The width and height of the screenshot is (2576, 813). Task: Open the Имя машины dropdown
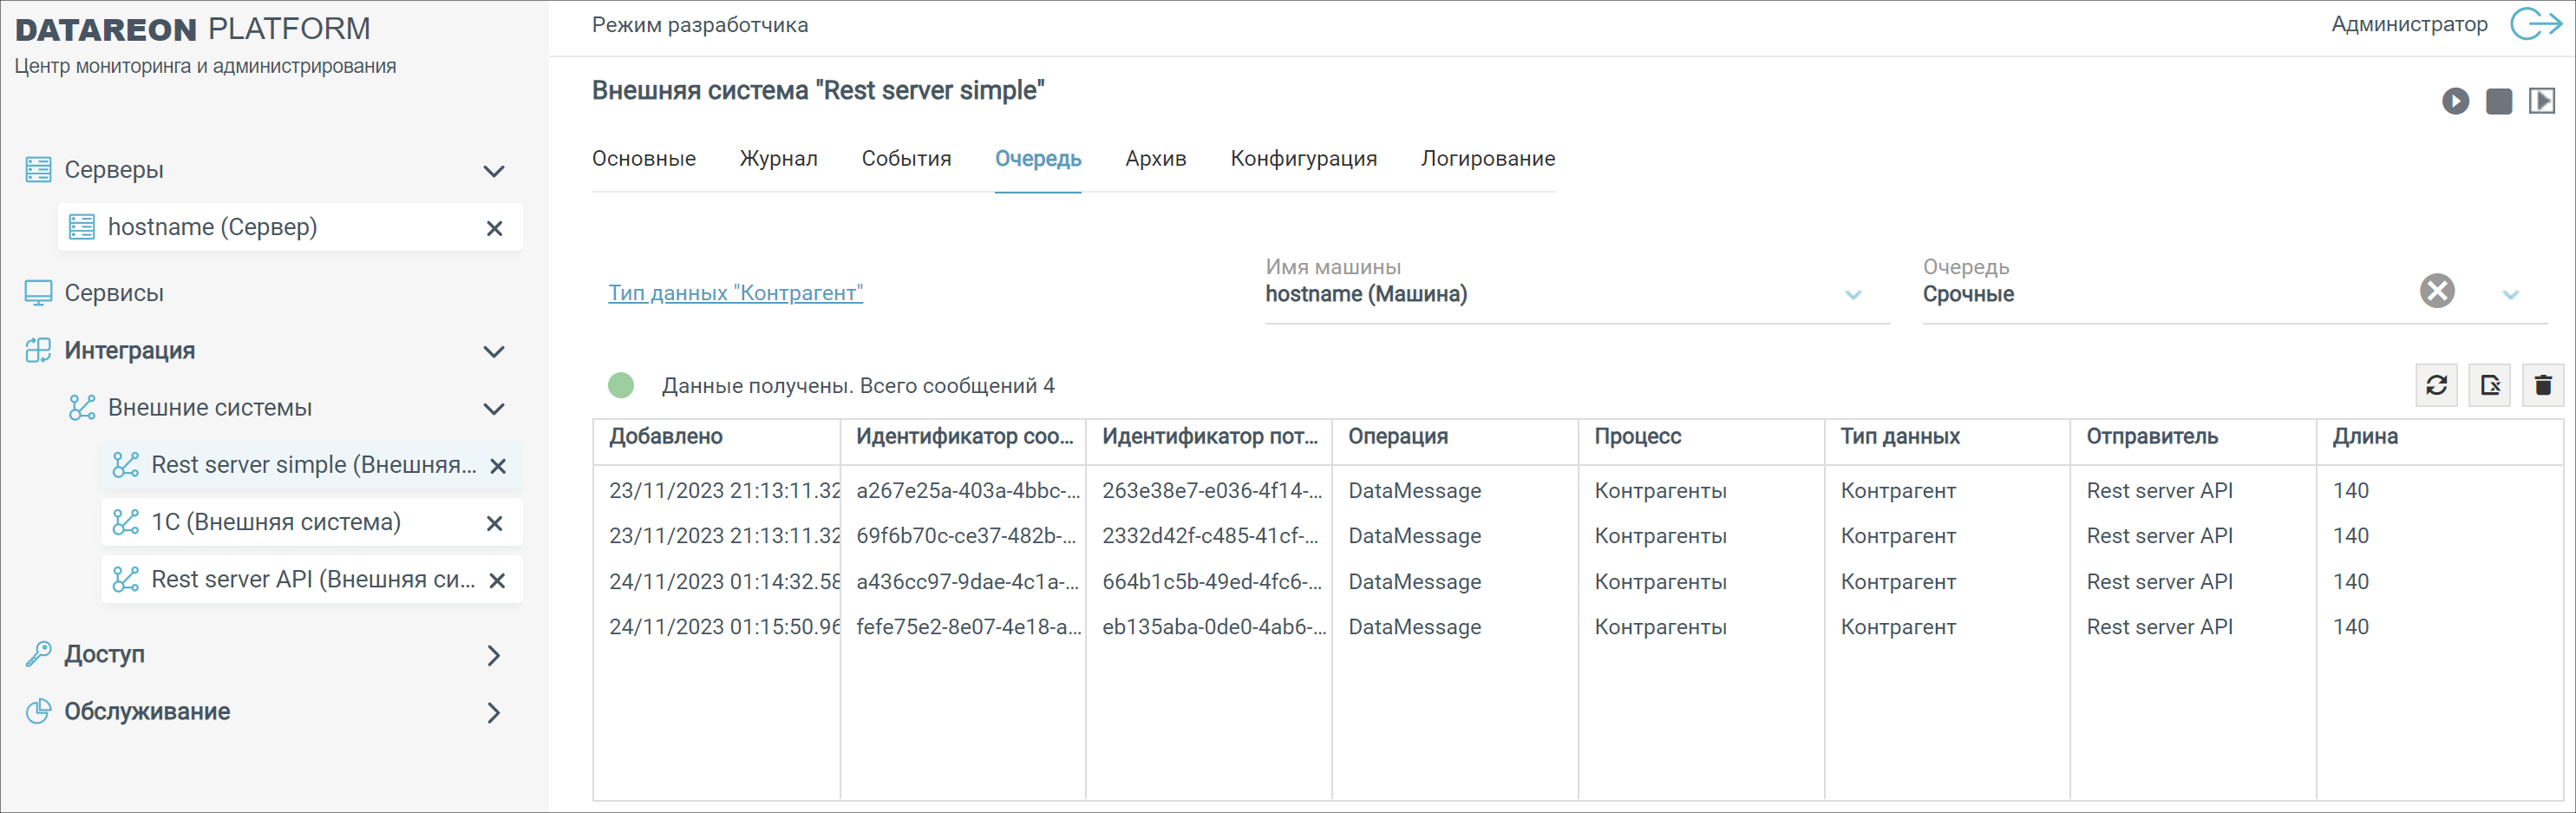tap(1853, 295)
